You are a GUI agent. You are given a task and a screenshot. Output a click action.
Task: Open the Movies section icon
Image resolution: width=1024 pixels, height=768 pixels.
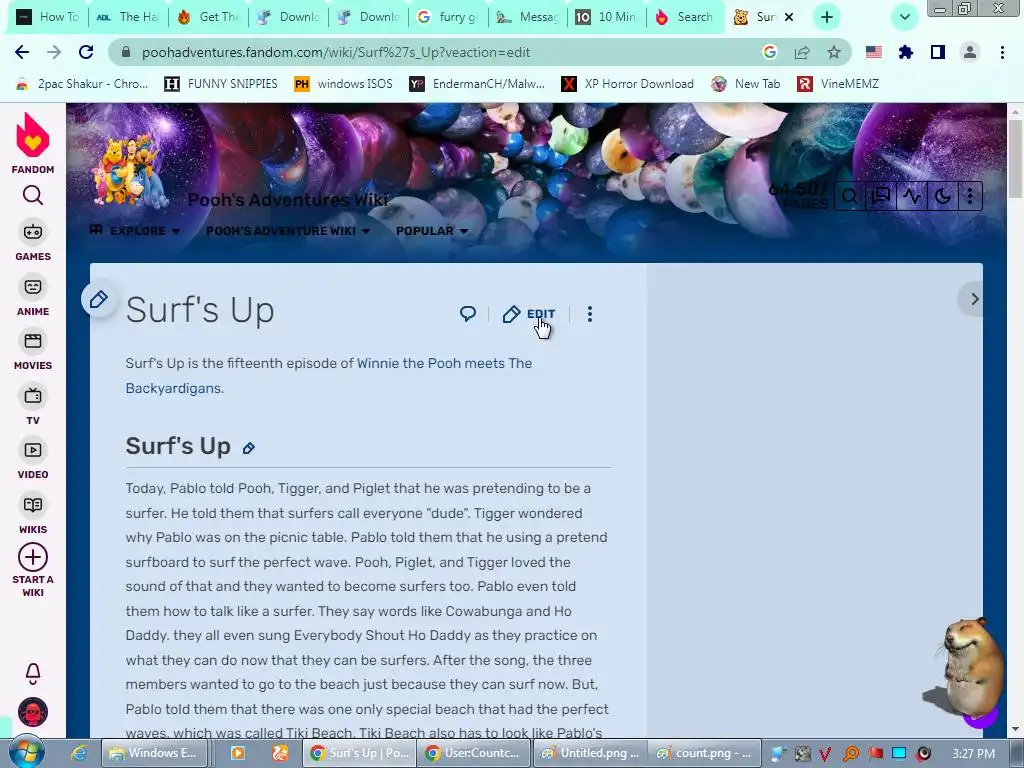pyautogui.click(x=33, y=341)
